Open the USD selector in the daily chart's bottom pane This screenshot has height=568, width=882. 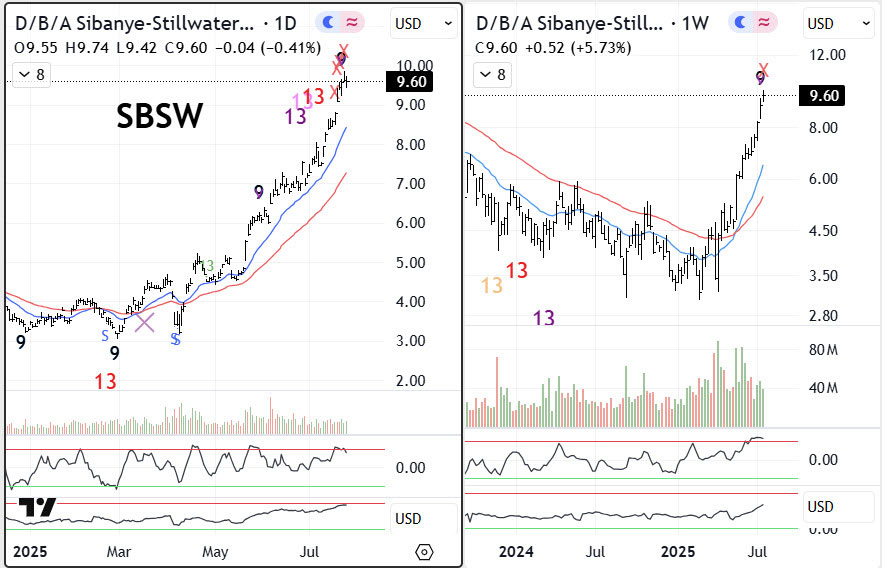tap(408, 519)
